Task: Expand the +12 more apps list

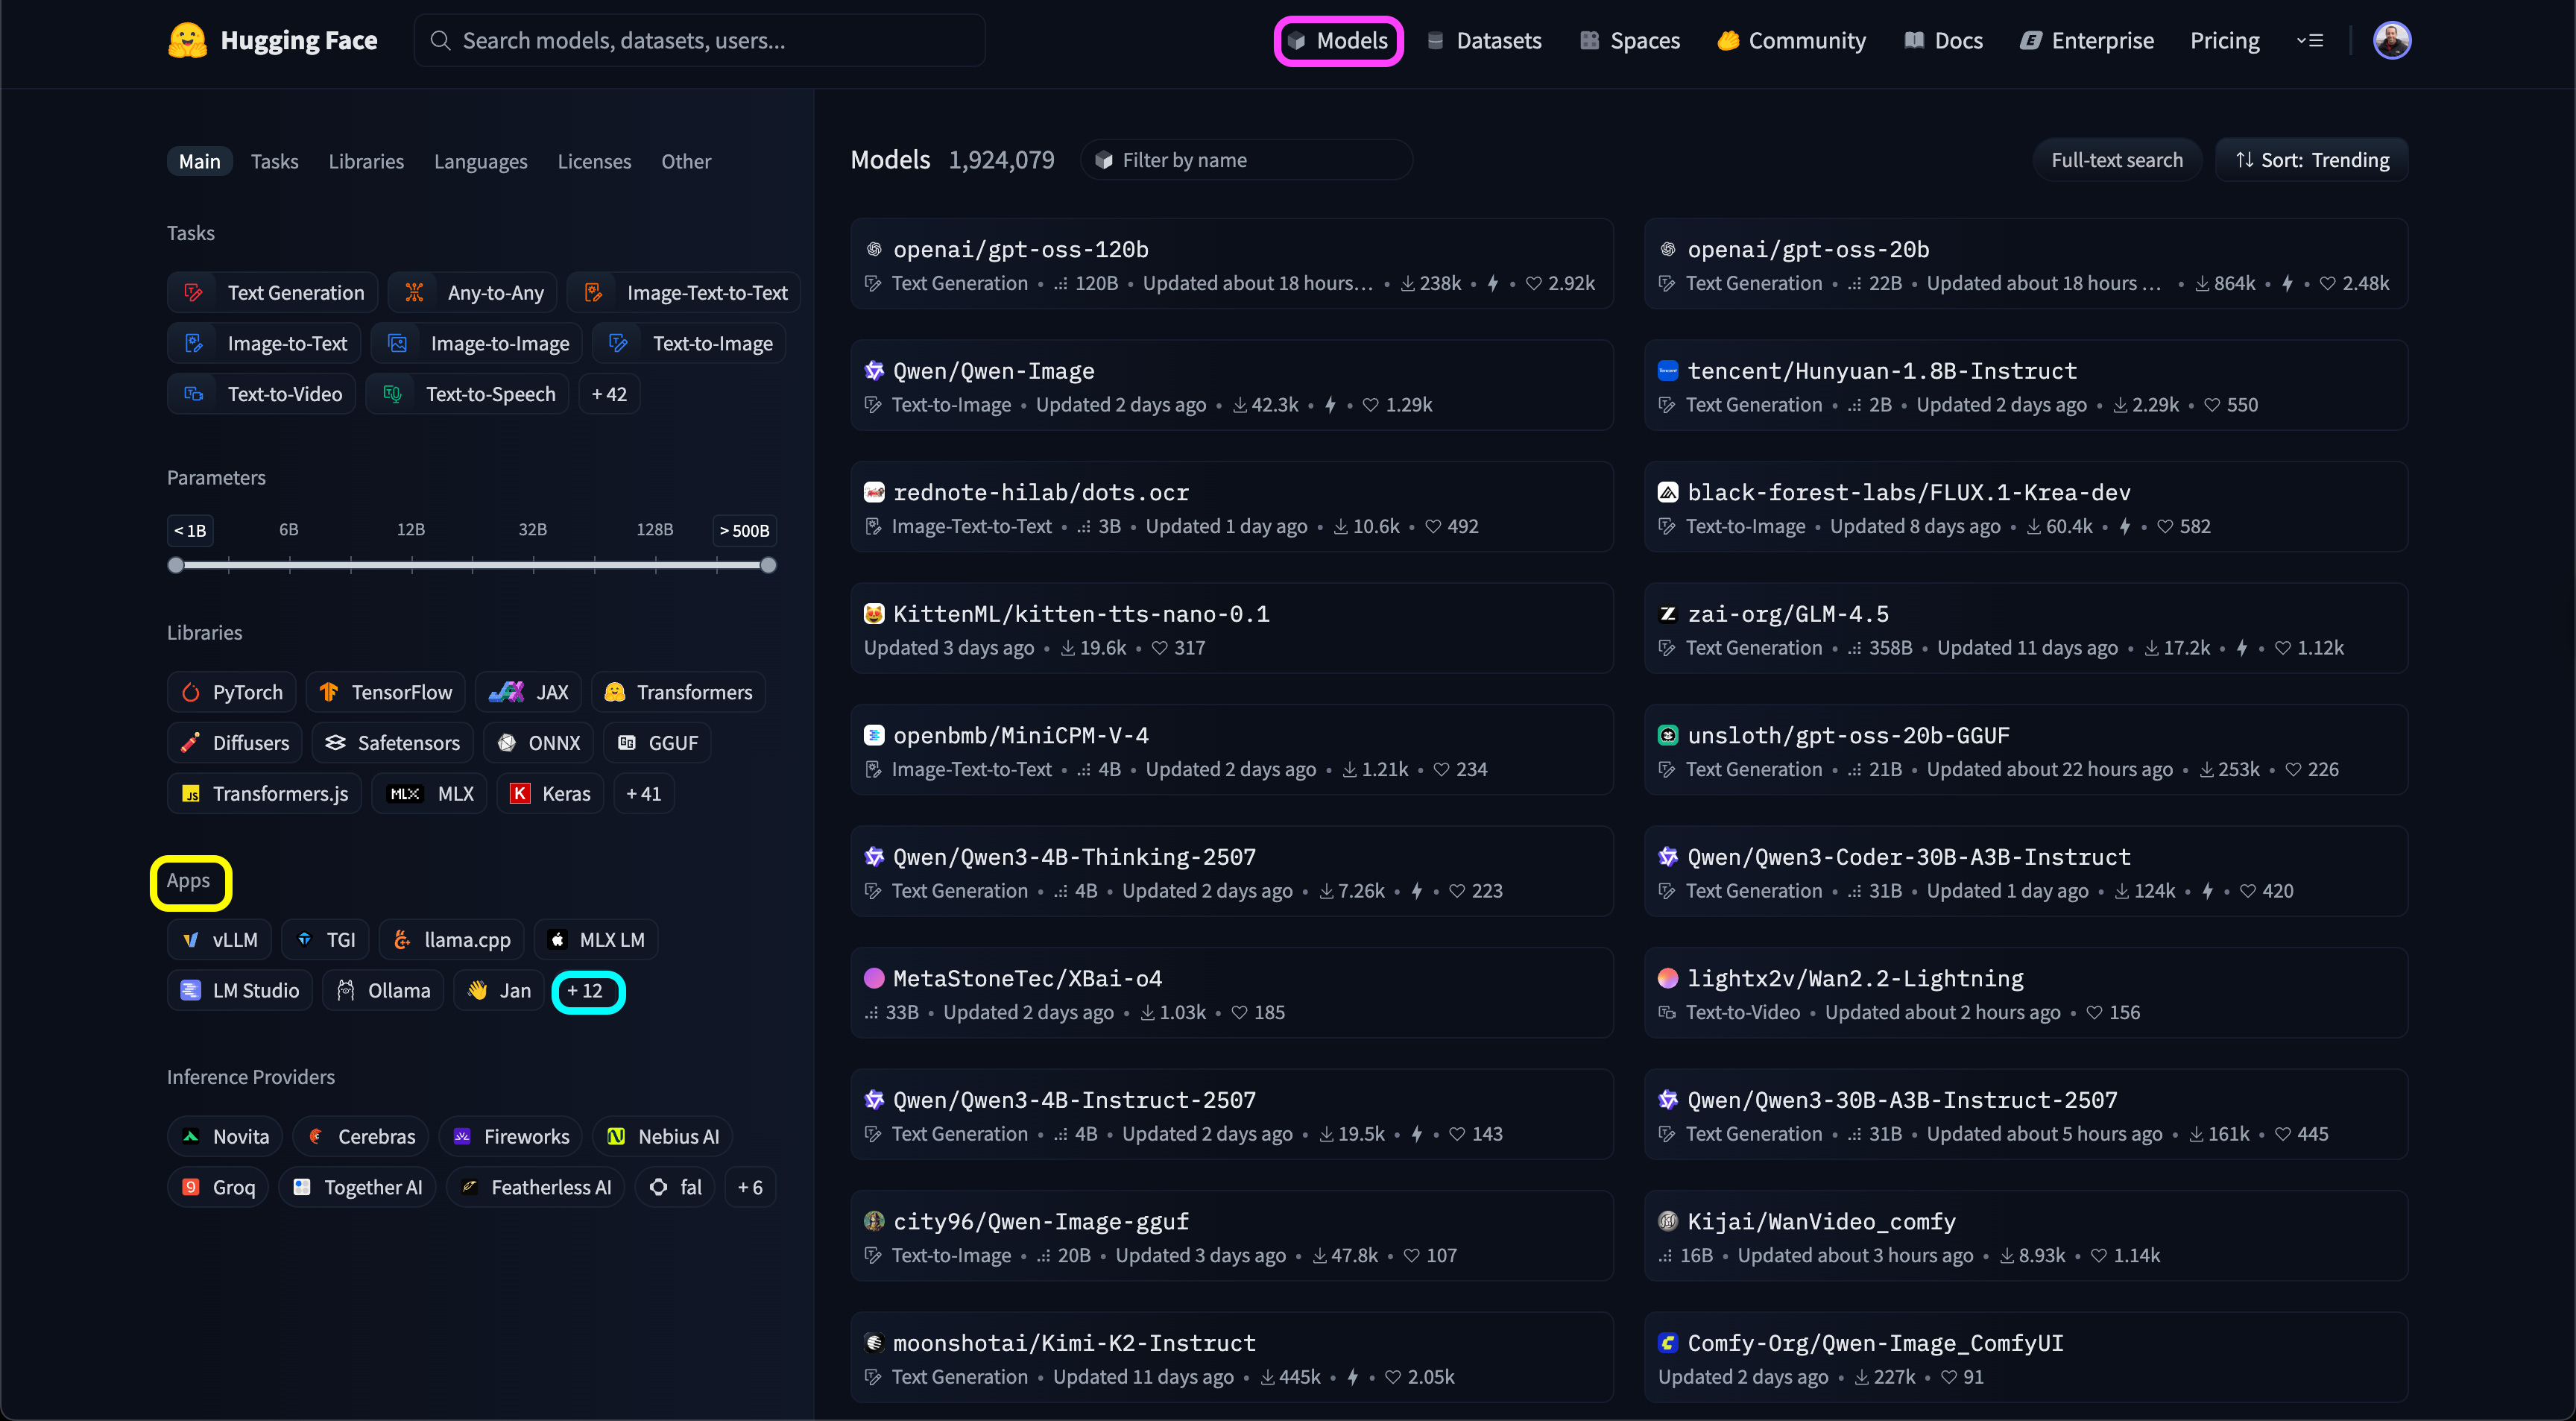Action: pos(587,991)
